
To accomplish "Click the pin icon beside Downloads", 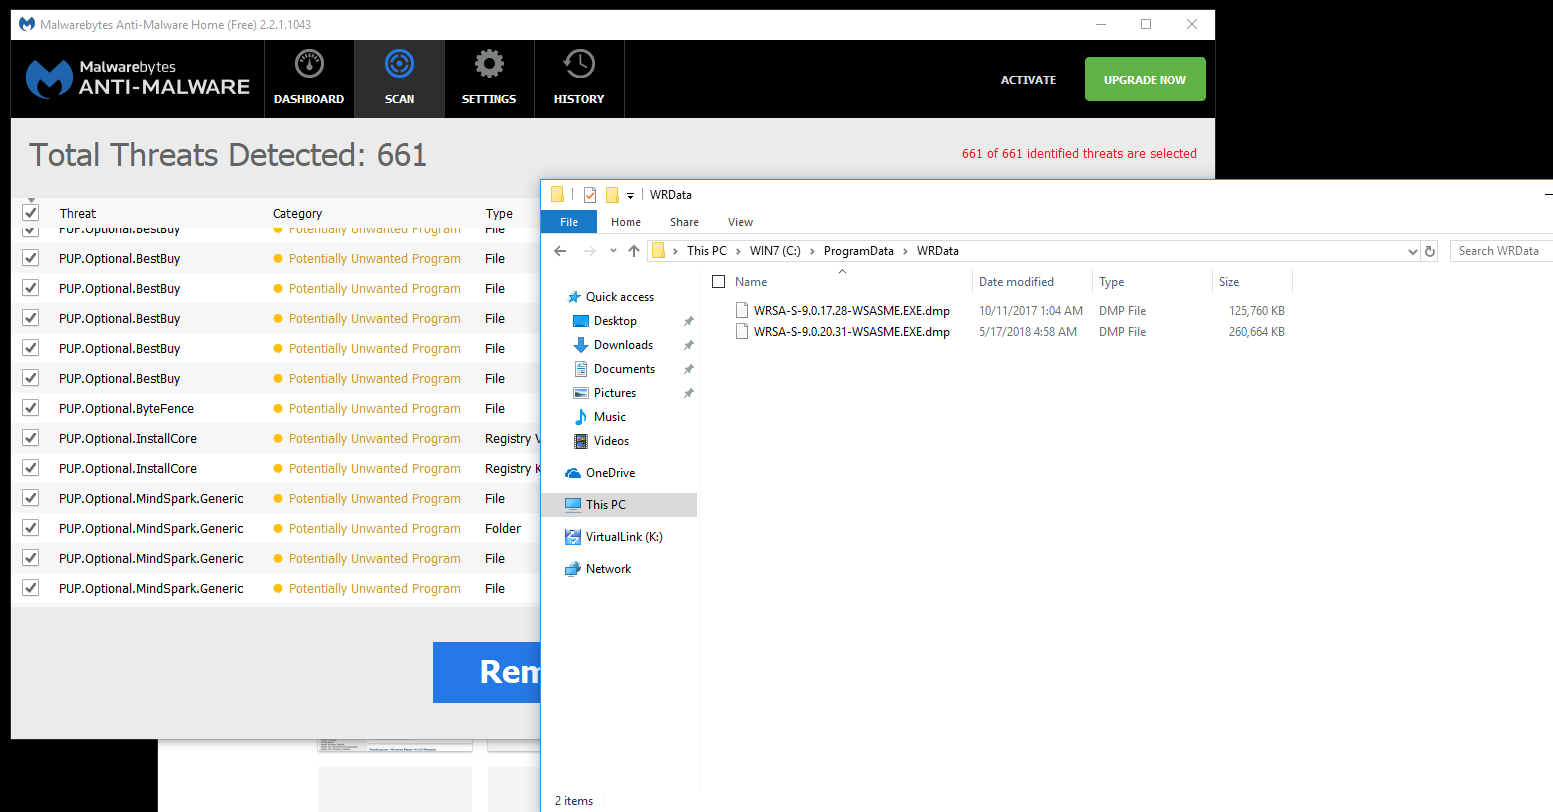I will click(688, 345).
